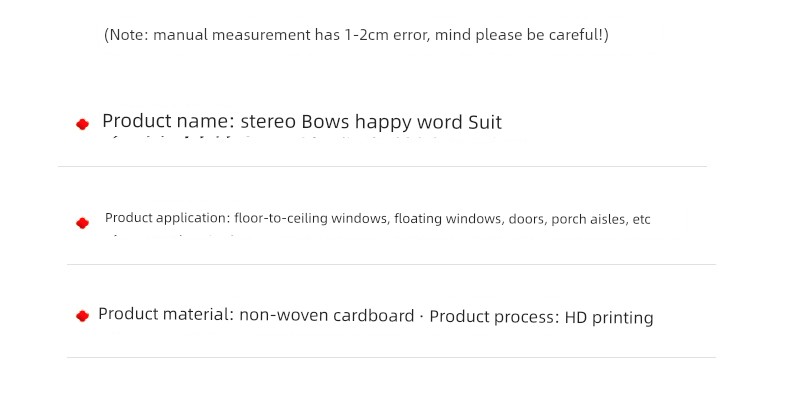Click the 'Product application:' label
790x400 pixels.
[x=167, y=218]
